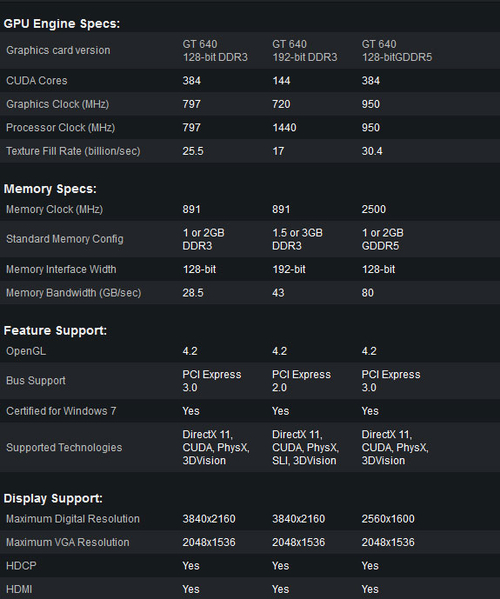This screenshot has height=599, width=500.
Task: Select the GT 640 128-bit DDR3 column header
Action: (215, 50)
